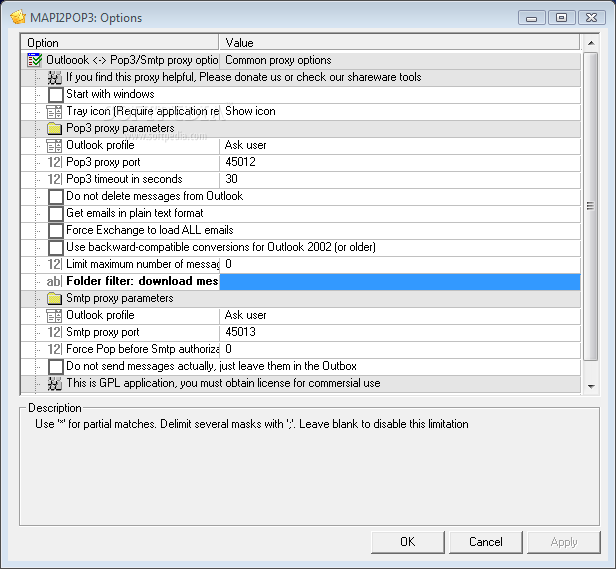Check backward-compatible conversions for Outlook 2002
The width and height of the screenshot is (616, 569).
[55, 248]
